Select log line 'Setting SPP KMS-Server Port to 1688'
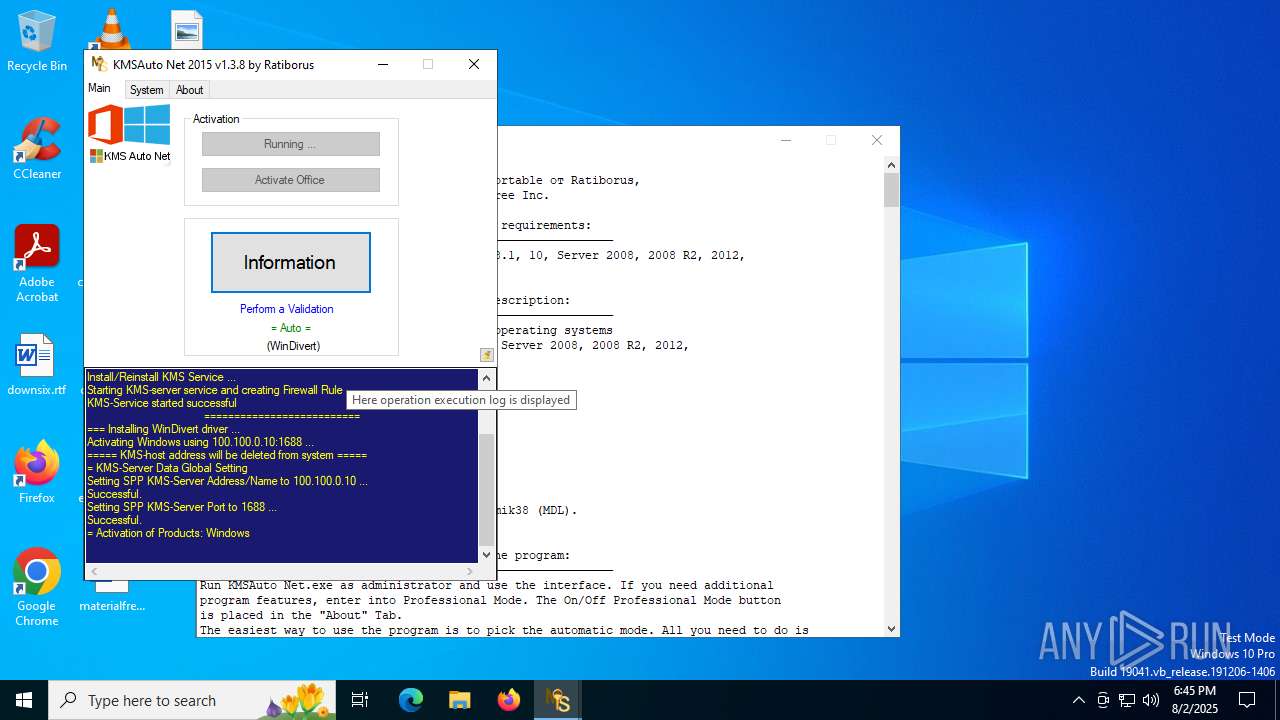The width and height of the screenshot is (1280, 720). (181, 507)
